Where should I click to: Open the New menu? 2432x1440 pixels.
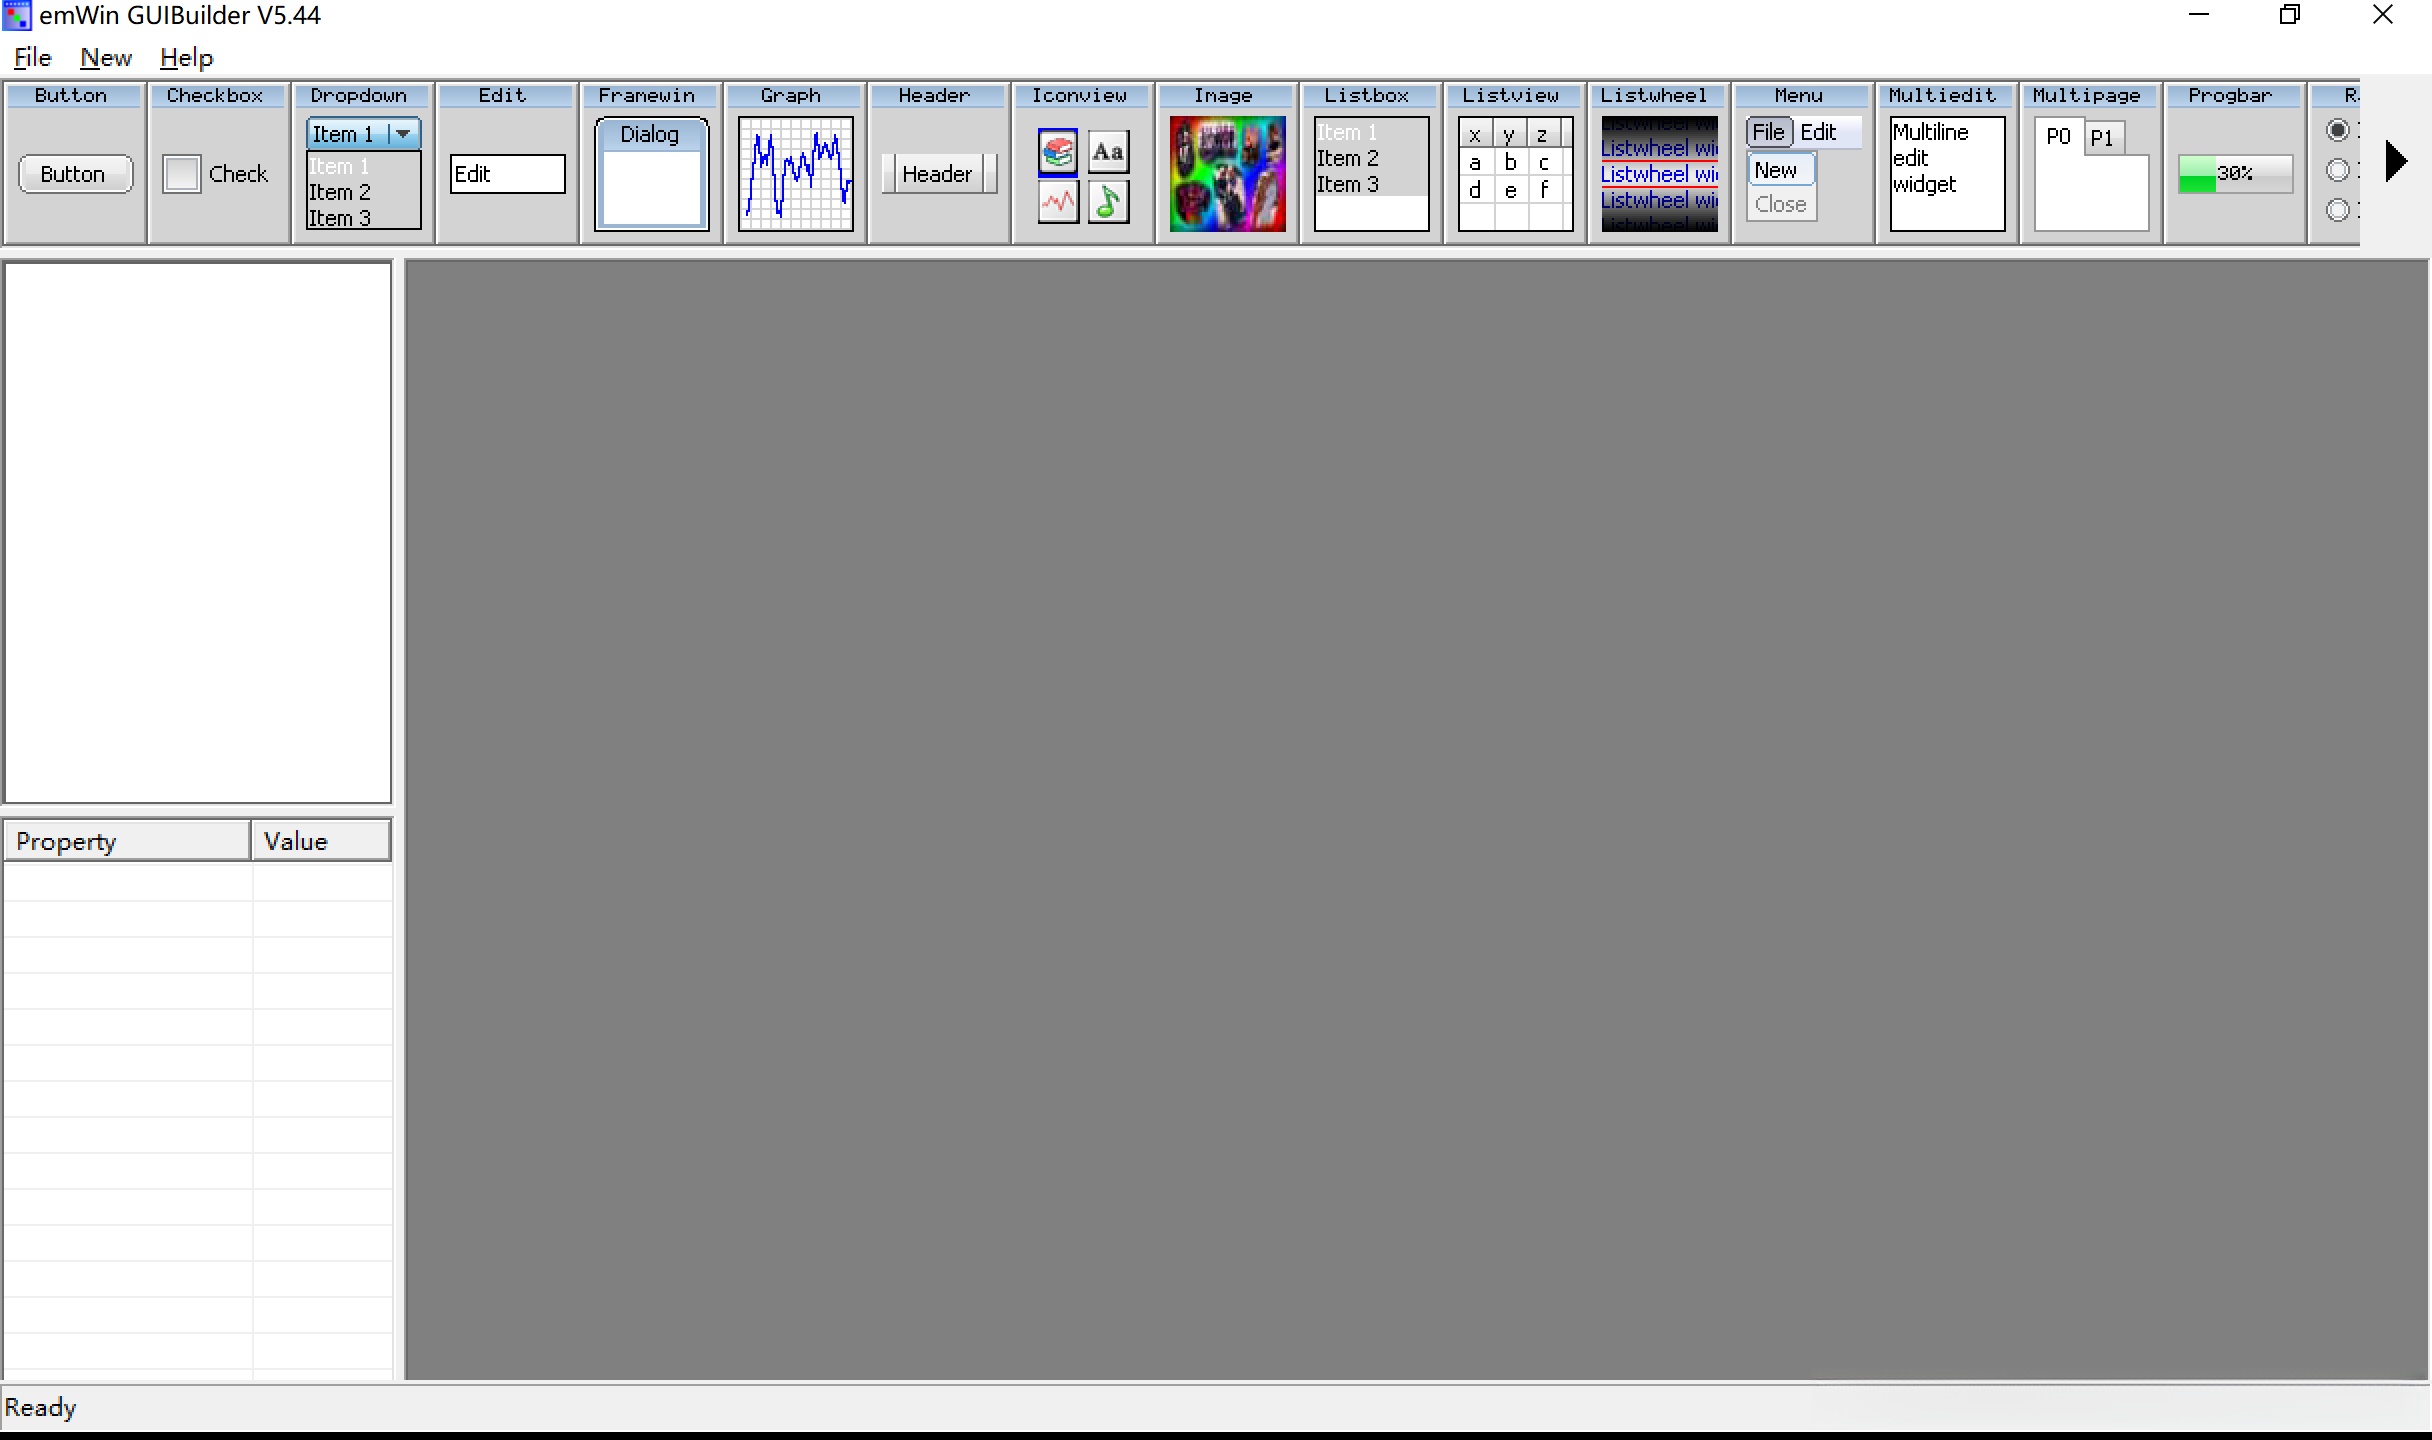[x=106, y=58]
